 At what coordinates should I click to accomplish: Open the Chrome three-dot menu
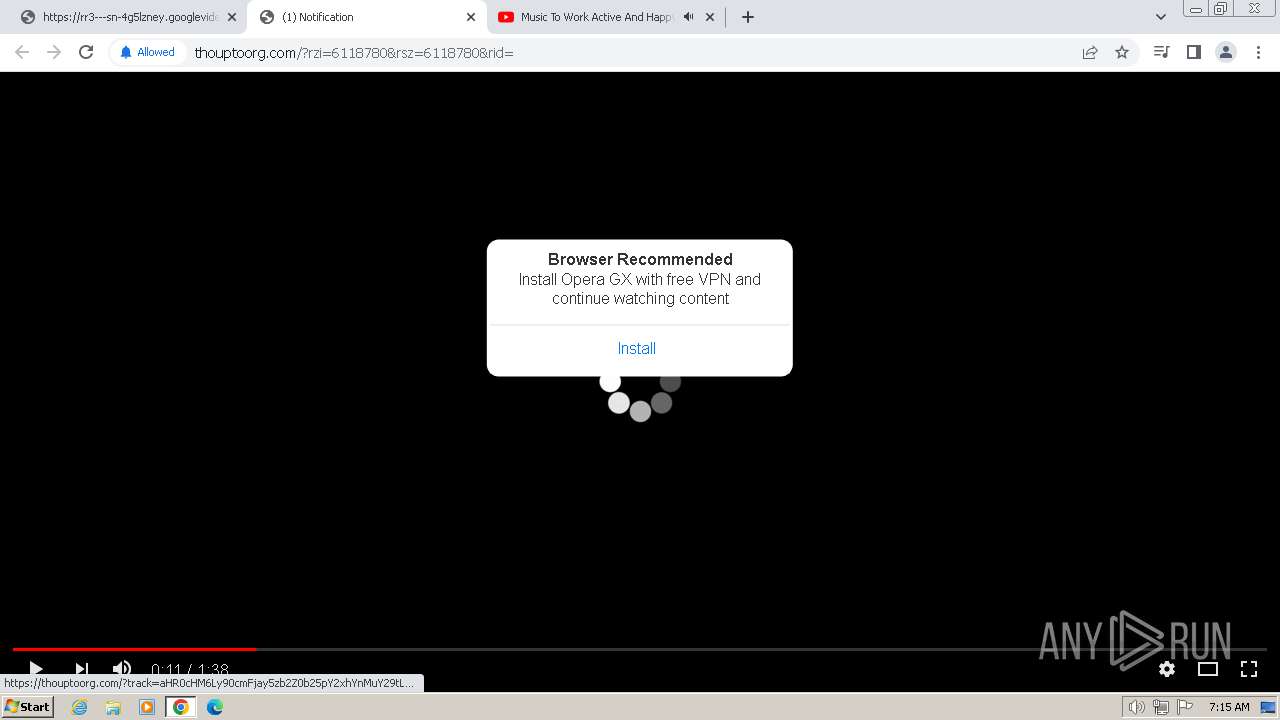coord(1258,52)
